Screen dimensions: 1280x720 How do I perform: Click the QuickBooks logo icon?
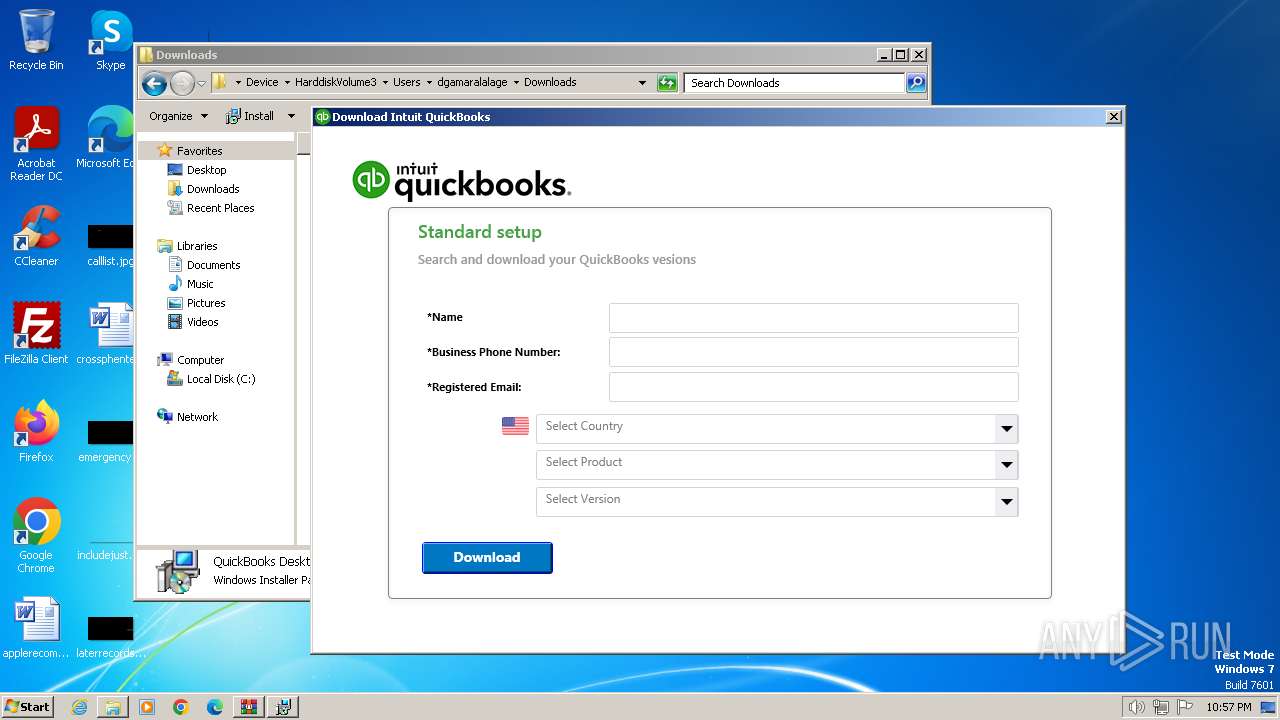[x=371, y=180]
